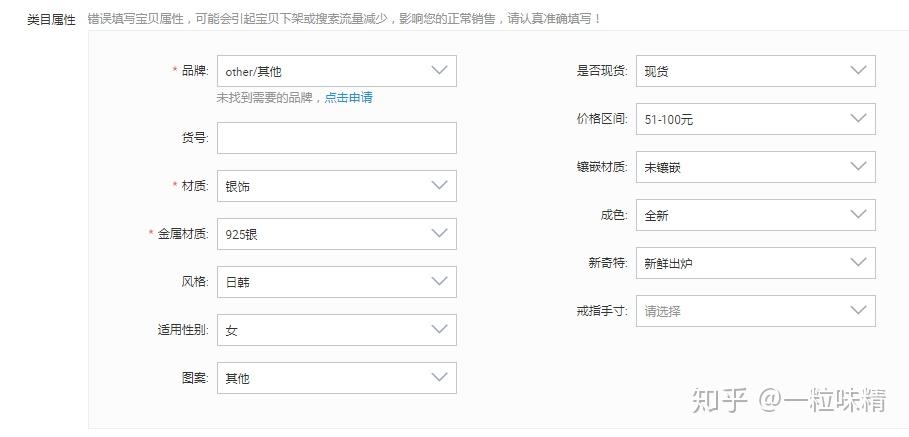
Task: Click the chevron arrow beside 银饰
Action: [439, 186]
